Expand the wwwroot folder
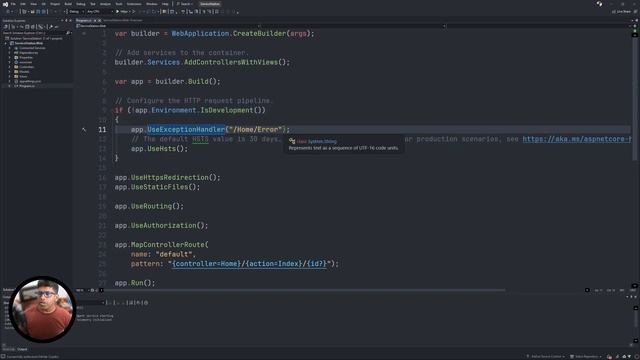 (x=10, y=62)
